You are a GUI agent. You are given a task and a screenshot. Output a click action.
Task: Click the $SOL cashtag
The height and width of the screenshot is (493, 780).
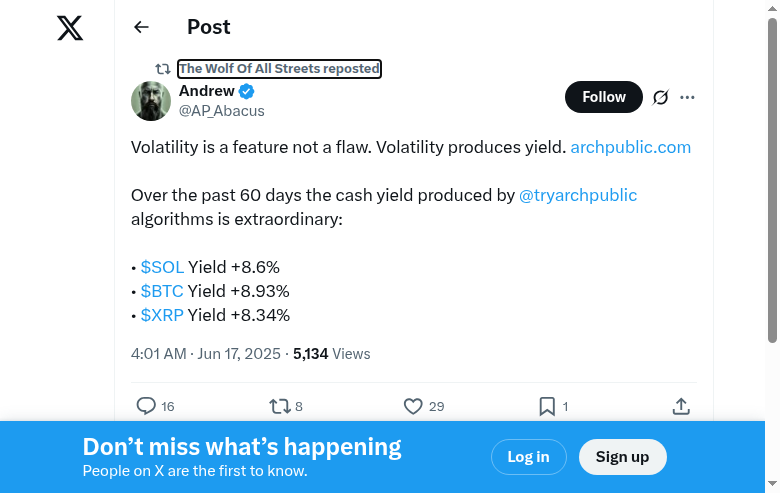point(162,267)
